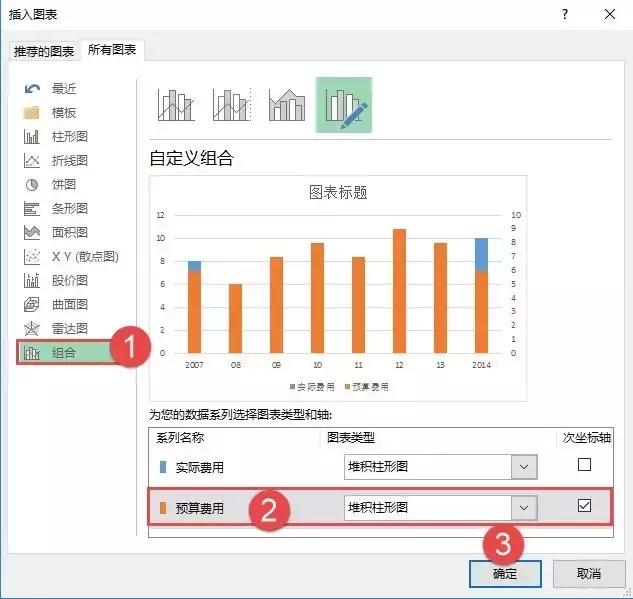Choose 饼图 category label

pyautogui.click(x=64, y=185)
